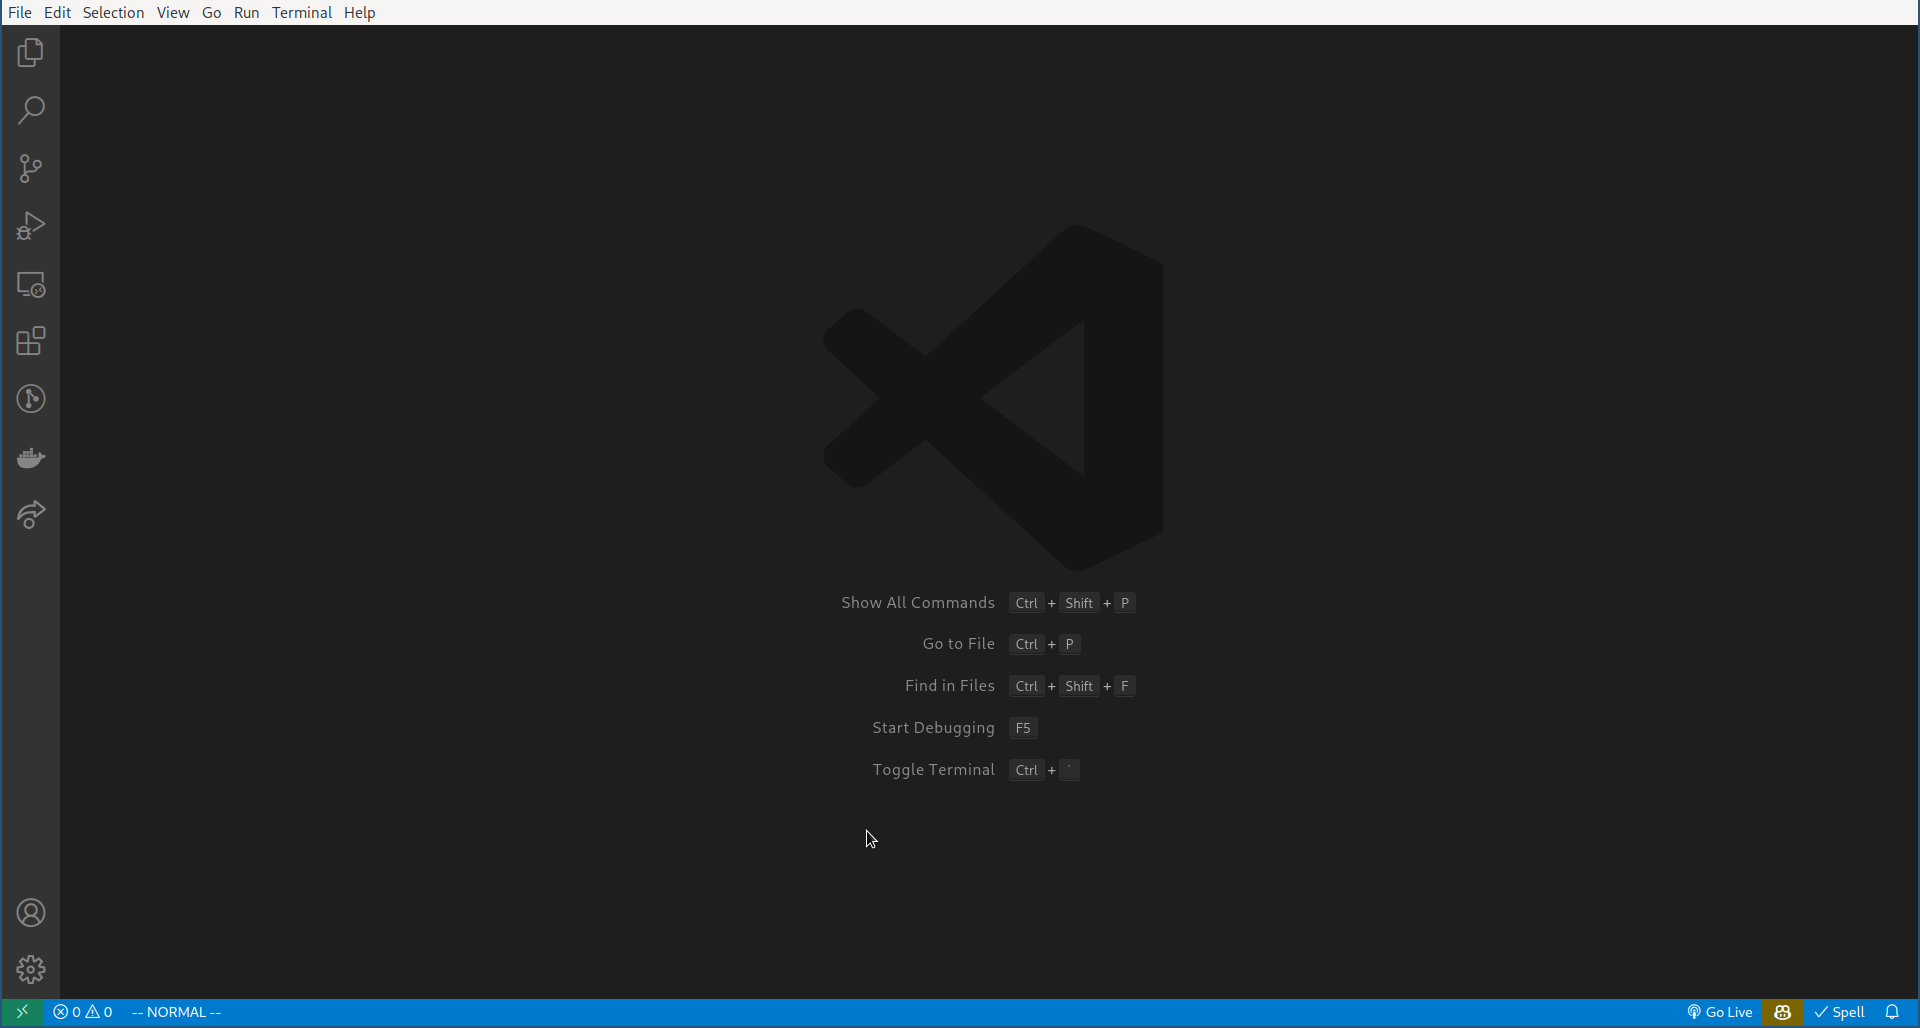Open the GitHub Copilot status menu
This screenshot has width=1920, height=1028.
click(x=1784, y=1013)
